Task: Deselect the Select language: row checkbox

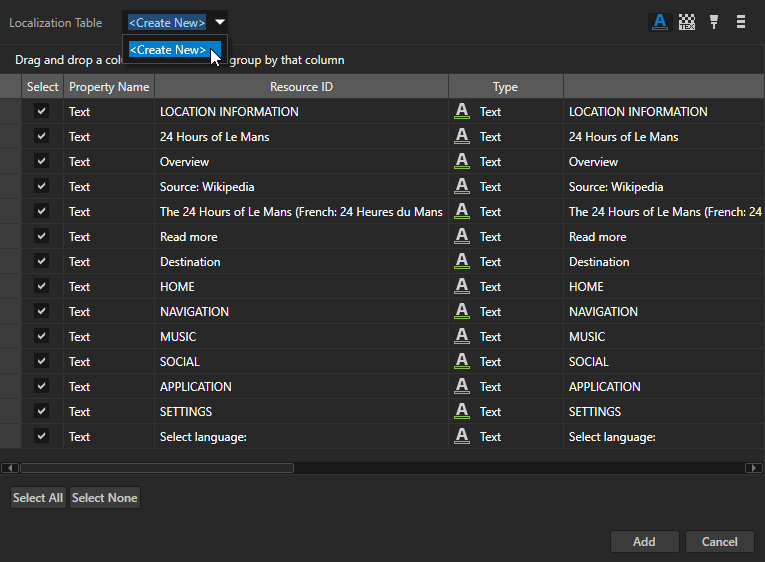Action: point(42,436)
